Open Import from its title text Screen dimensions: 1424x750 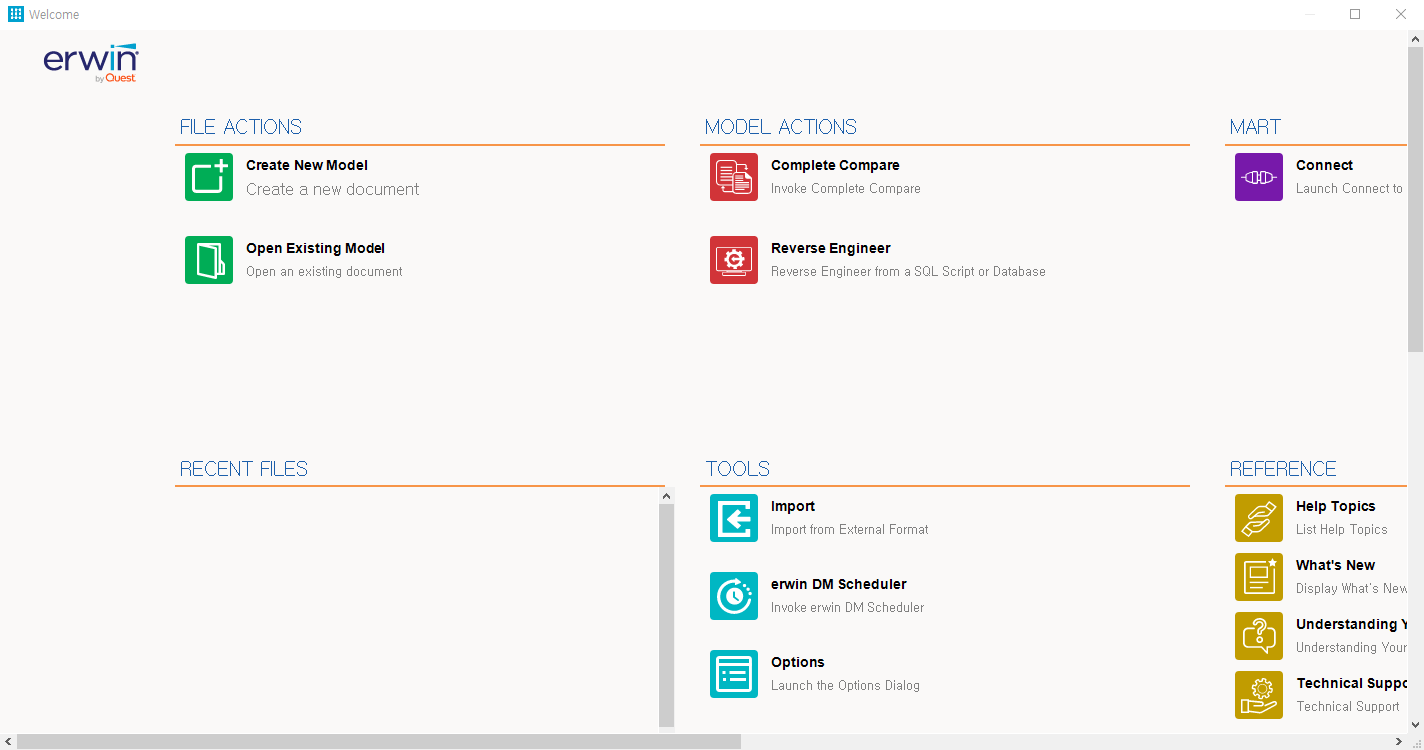click(x=793, y=506)
